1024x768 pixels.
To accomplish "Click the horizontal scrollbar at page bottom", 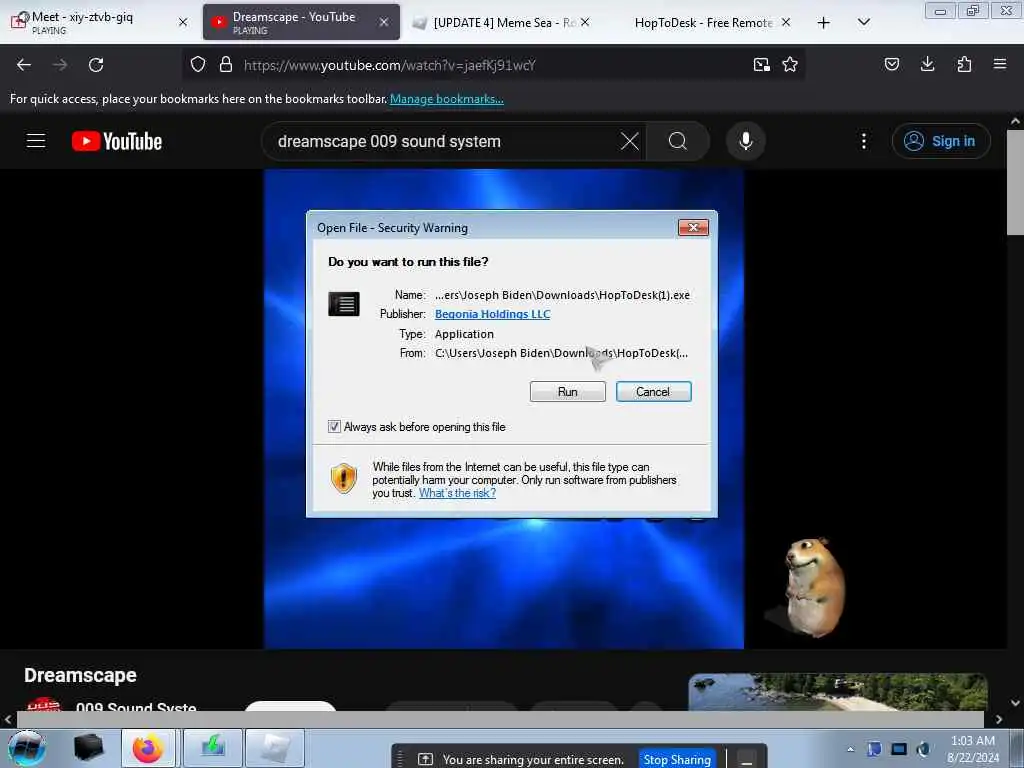I will [x=500, y=719].
